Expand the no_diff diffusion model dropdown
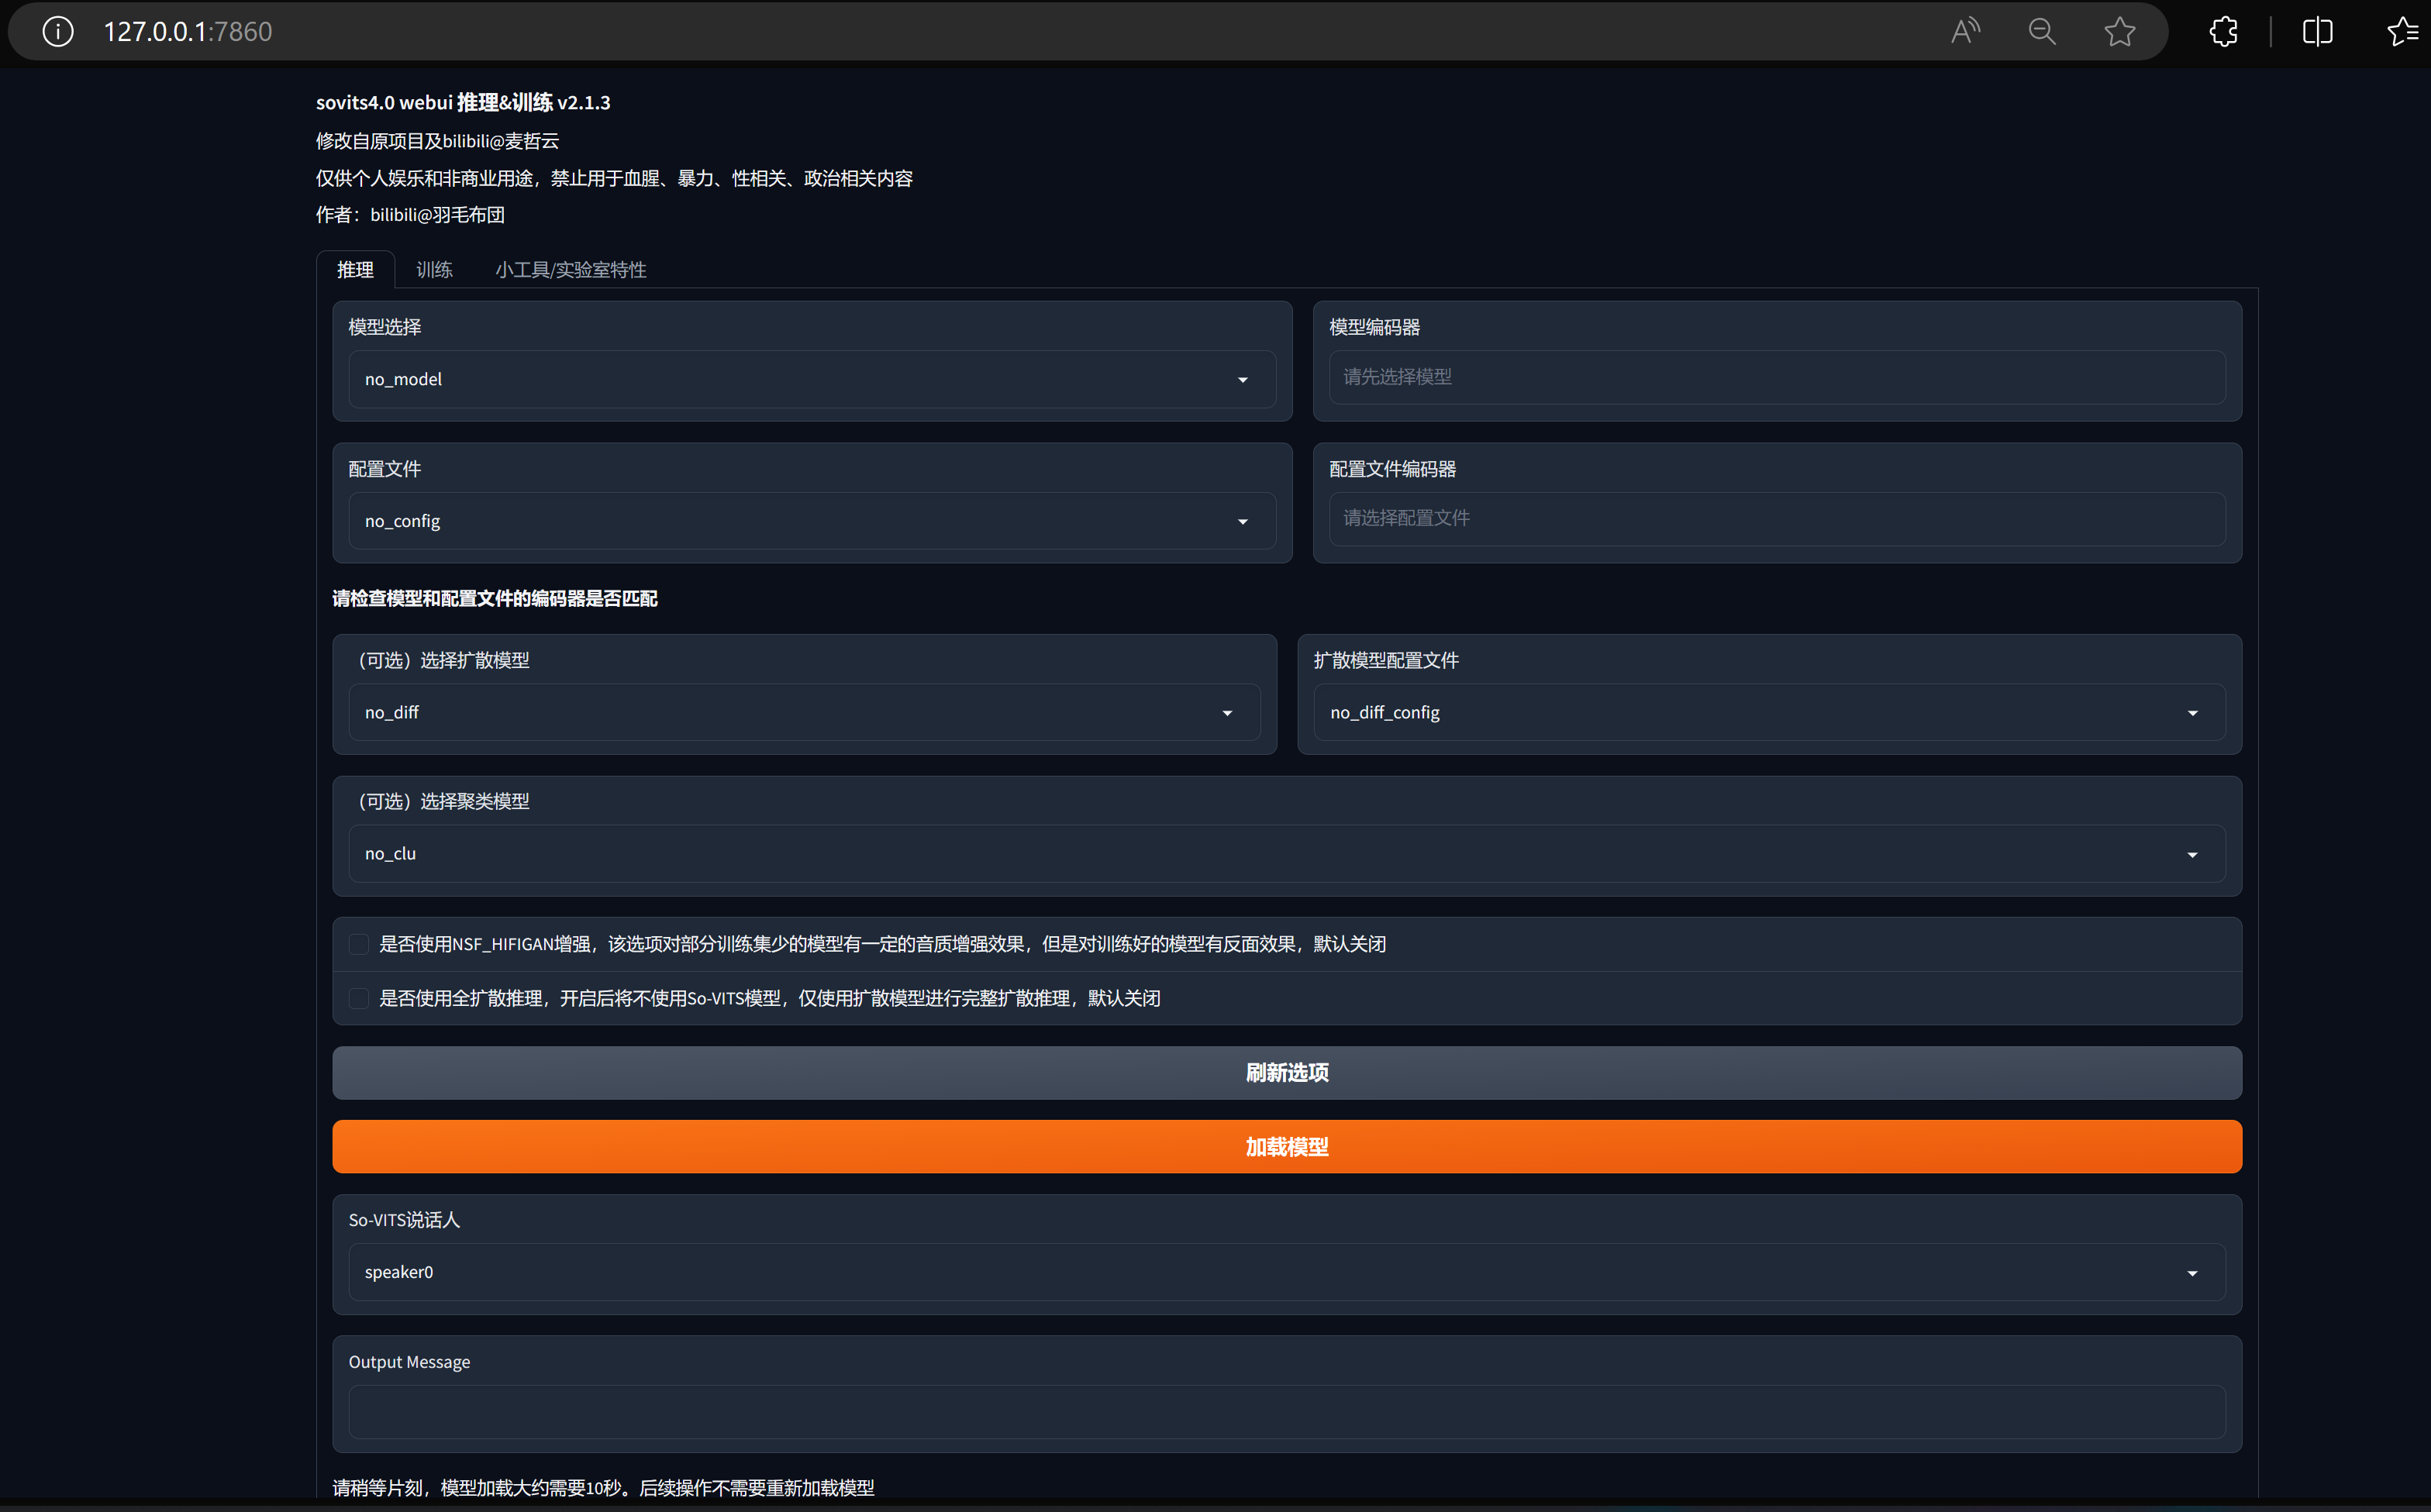The image size is (2431, 1512). 803,712
